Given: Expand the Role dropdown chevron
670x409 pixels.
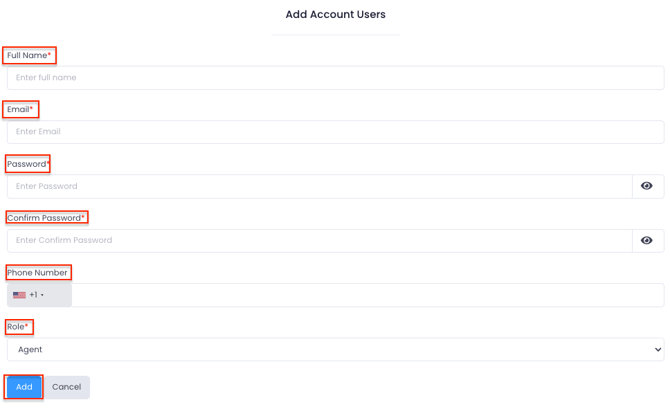Looking at the screenshot, I should (658, 350).
